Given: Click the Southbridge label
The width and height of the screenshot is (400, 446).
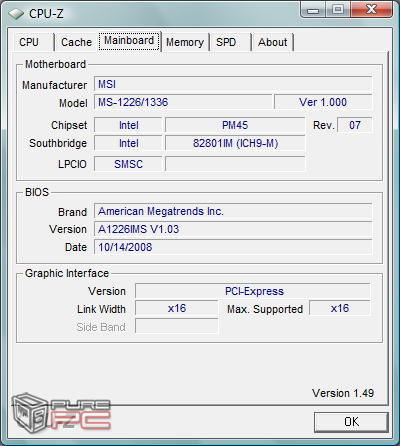Looking at the screenshot, I should [x=58, y=143].
